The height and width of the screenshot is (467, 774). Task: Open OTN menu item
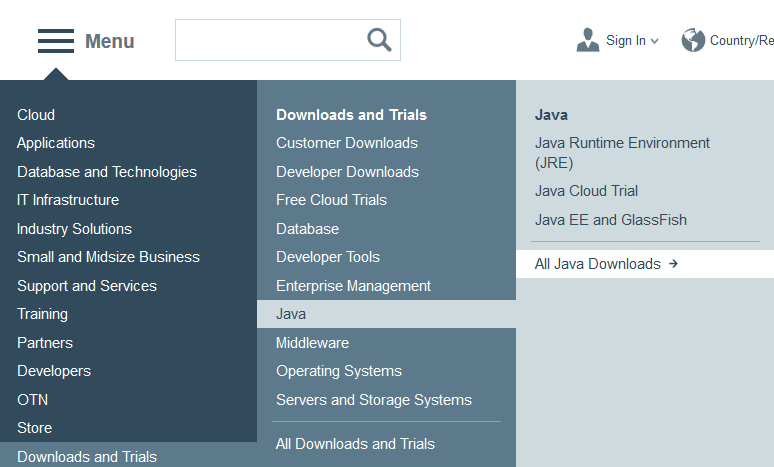33,399
